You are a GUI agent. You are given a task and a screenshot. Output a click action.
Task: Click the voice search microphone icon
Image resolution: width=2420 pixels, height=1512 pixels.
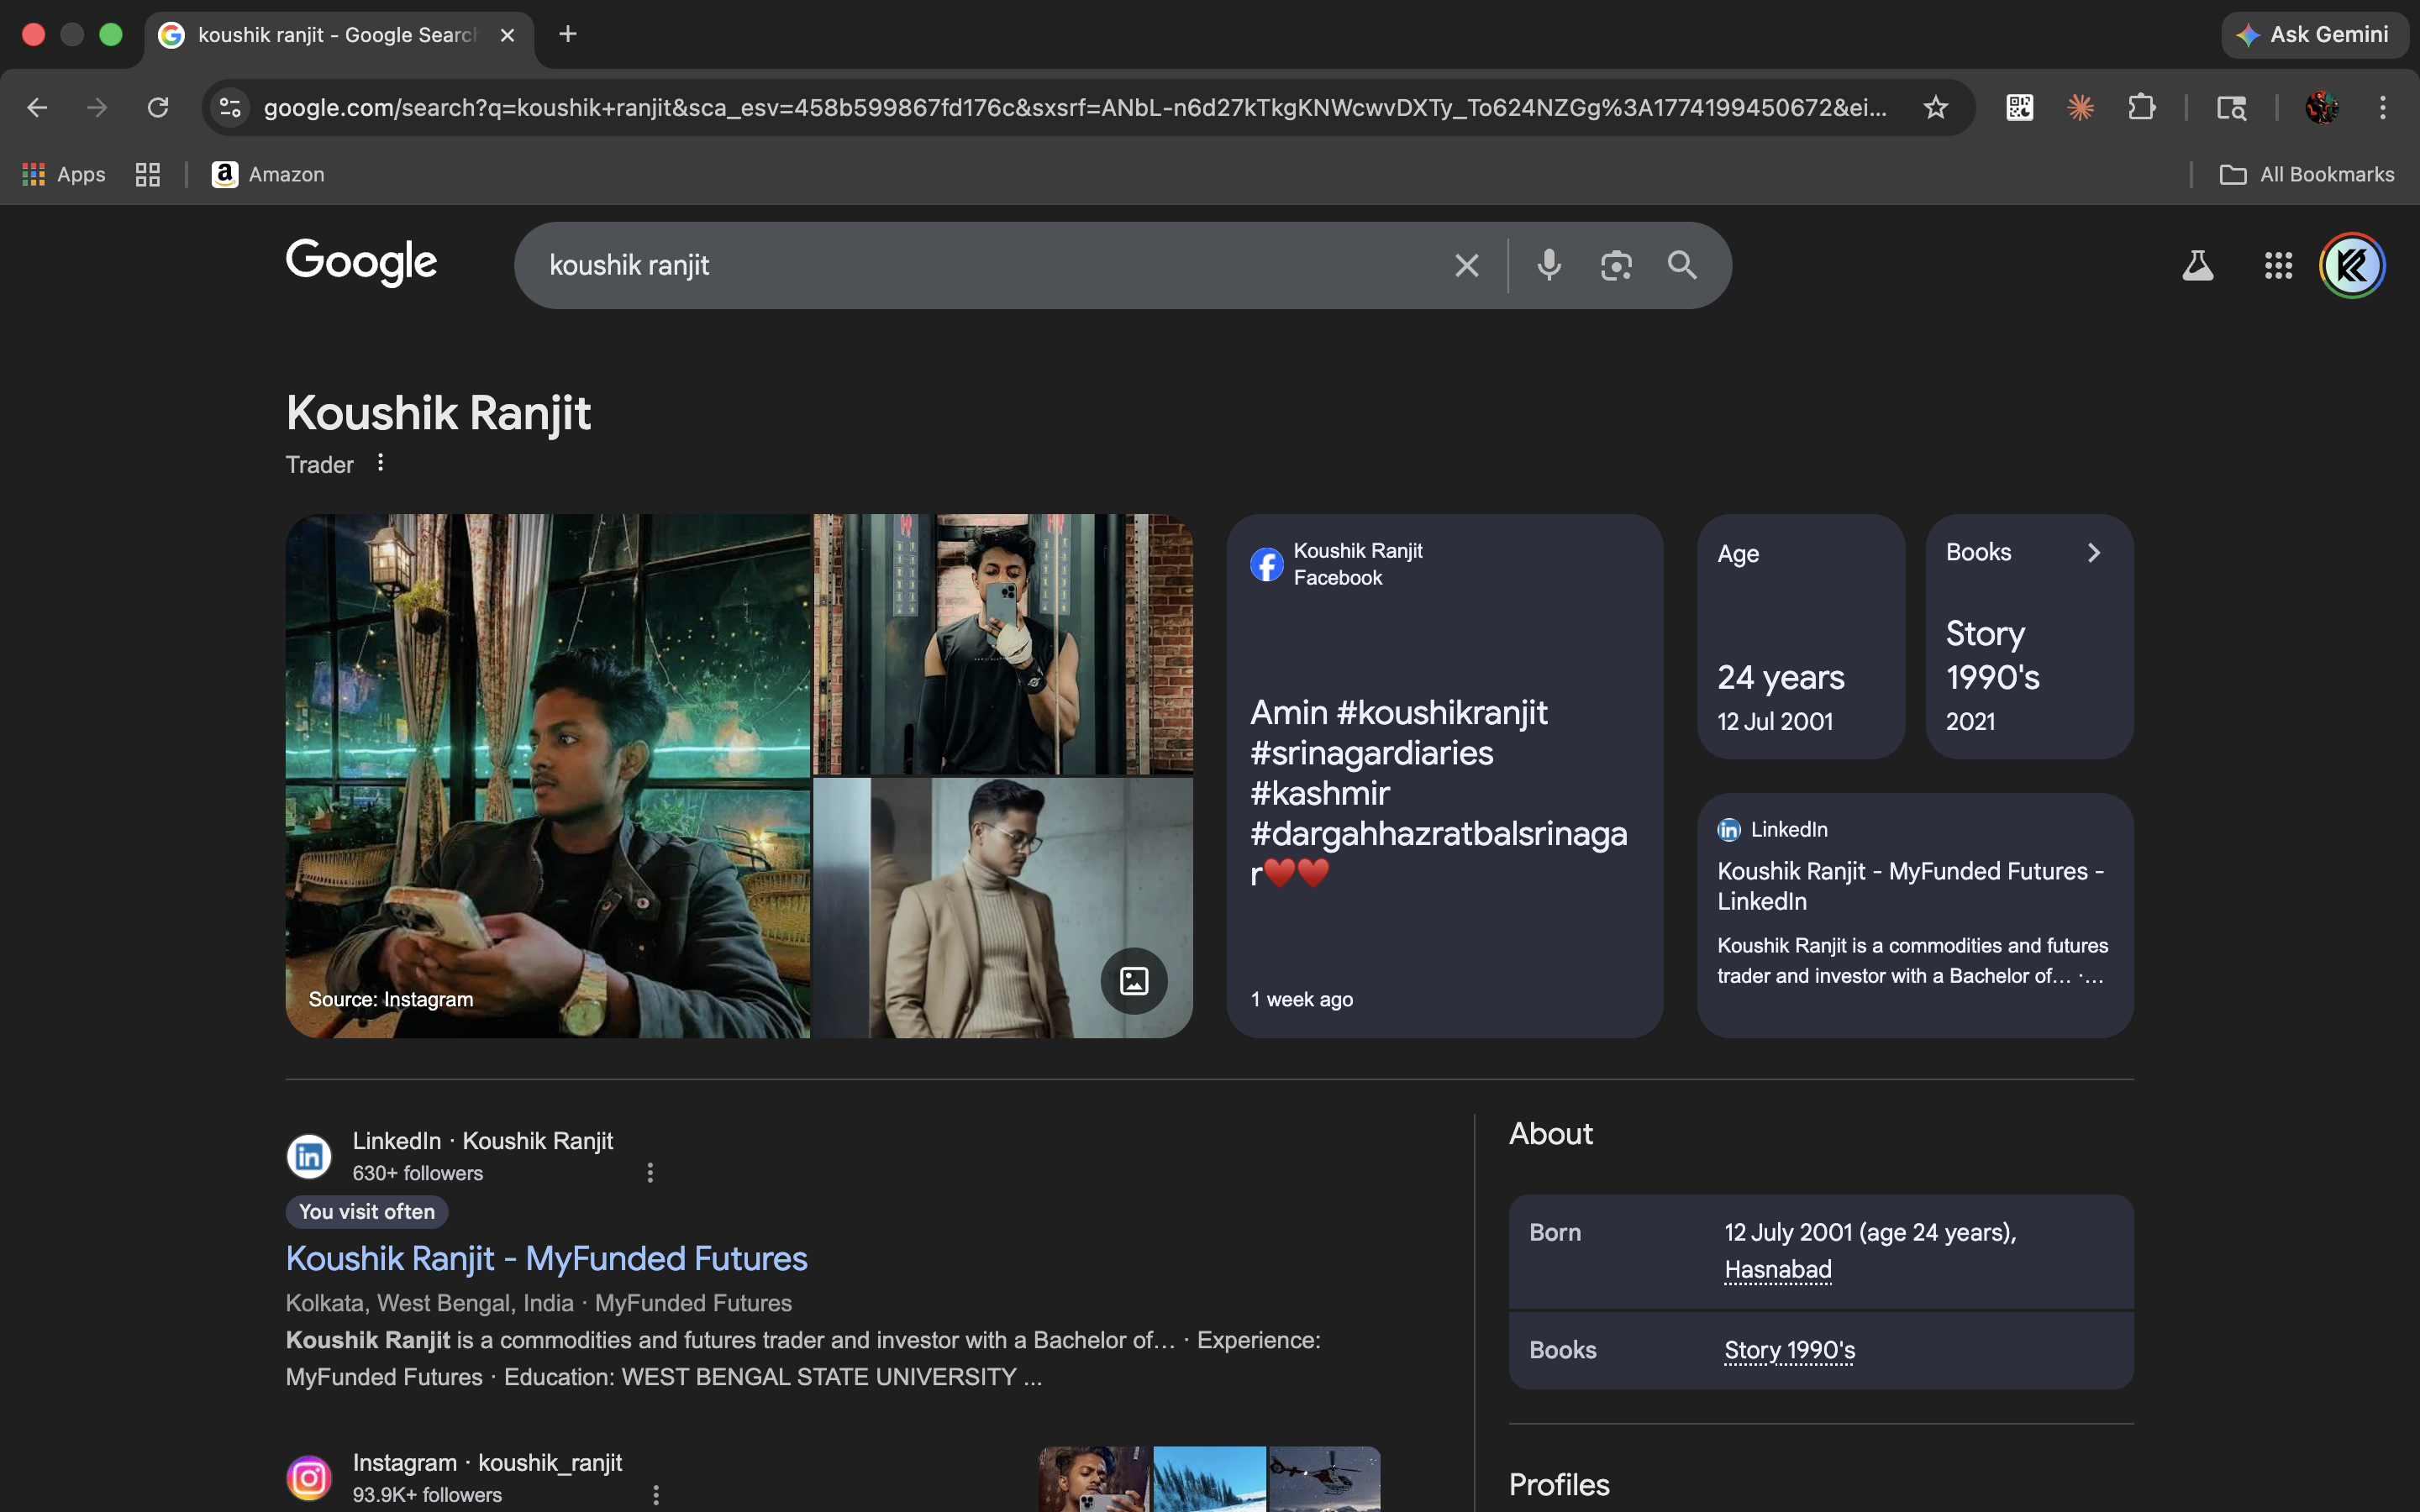tap(1548, 265)
